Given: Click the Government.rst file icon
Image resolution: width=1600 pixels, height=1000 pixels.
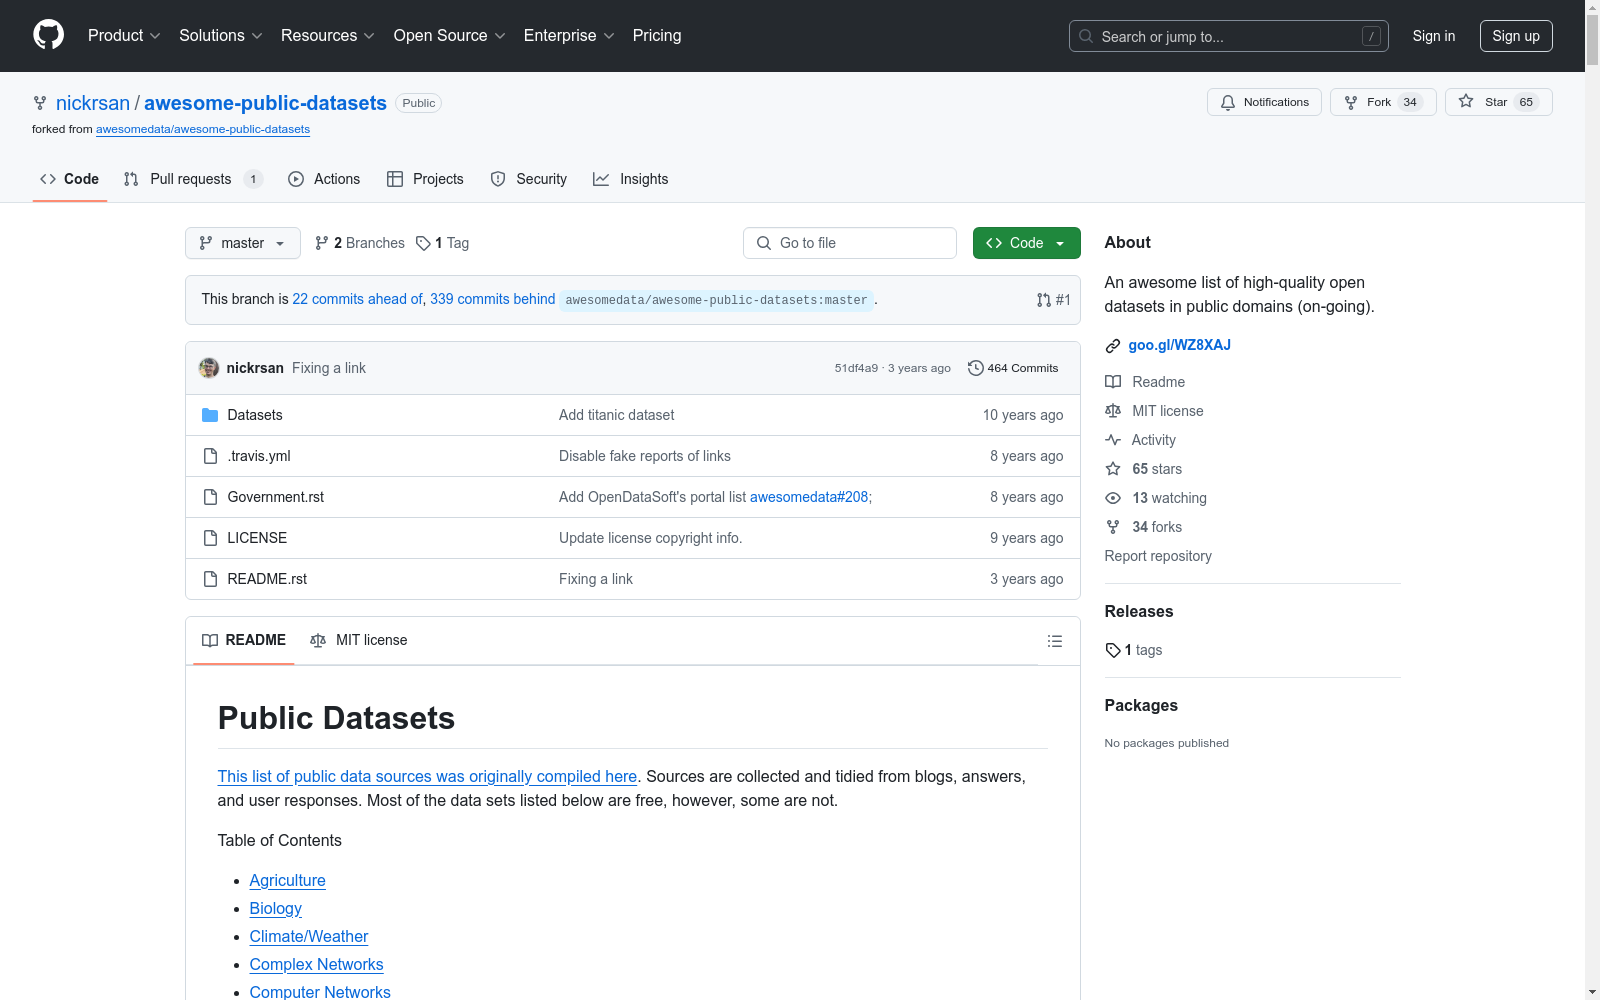Looking at the screenshot, I should (x=210, y=497).
